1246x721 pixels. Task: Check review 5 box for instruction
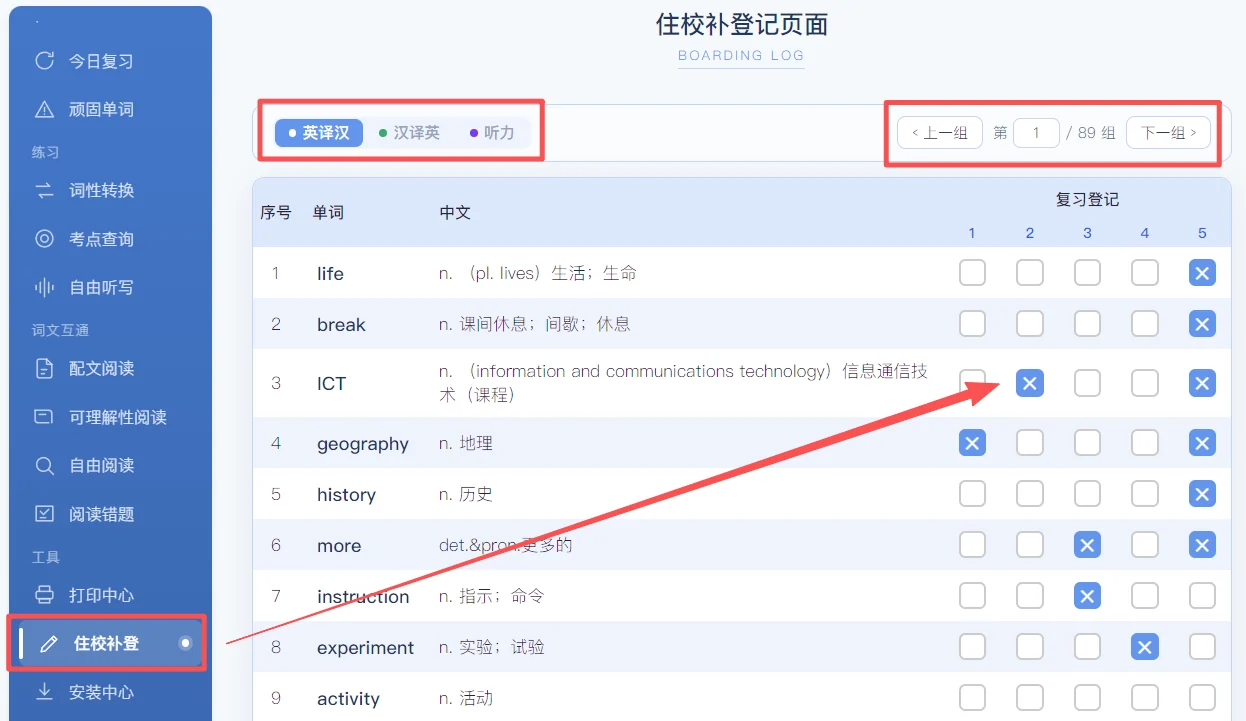[x=1202, y=596]
